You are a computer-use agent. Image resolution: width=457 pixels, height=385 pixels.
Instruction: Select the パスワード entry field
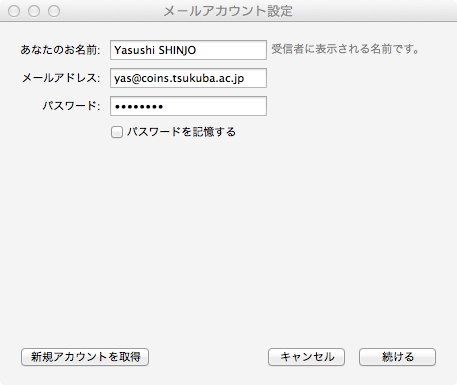pyautogui.click(x=188, y=106)
